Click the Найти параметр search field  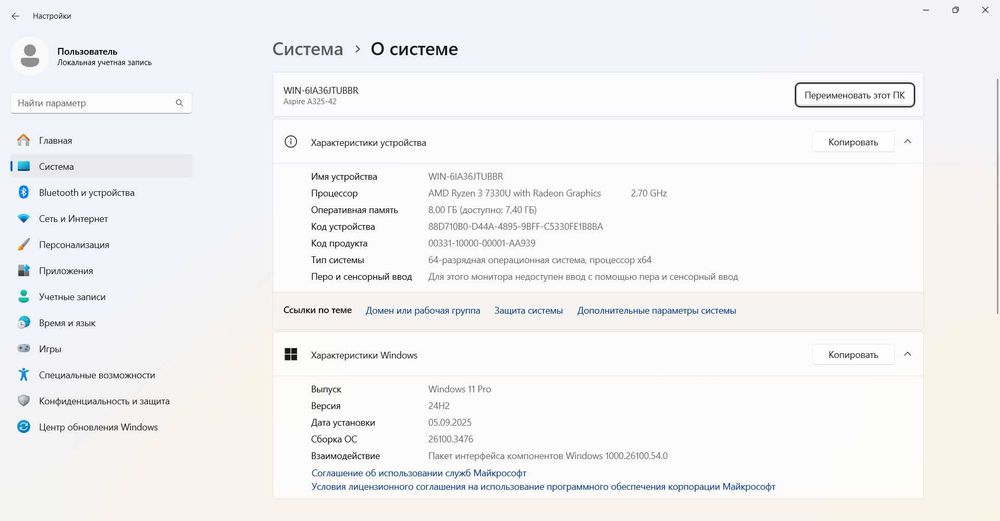tap(101, 103)
